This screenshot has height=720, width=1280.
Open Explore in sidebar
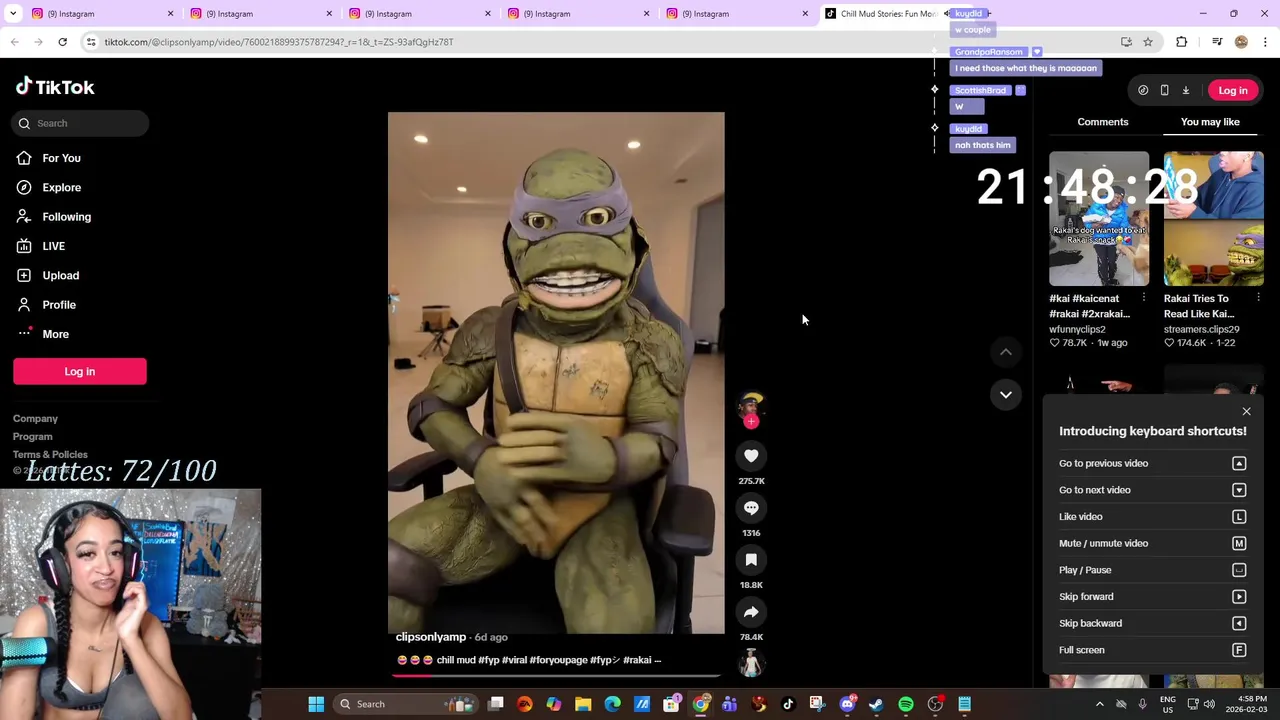61,188
